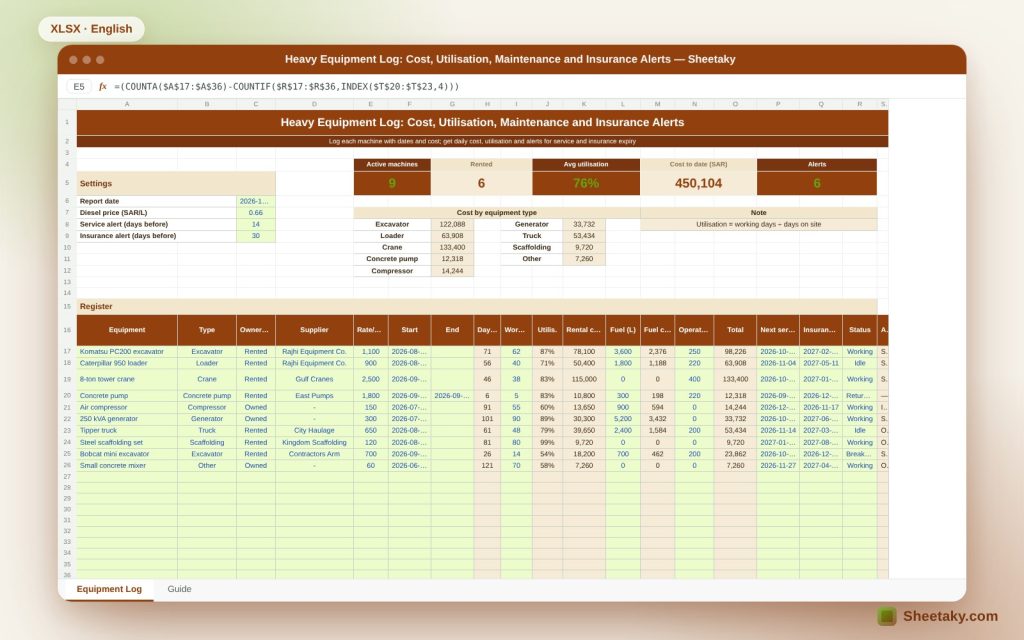Select the E5 cell reference box
Screen dimensions: 1024x640
pyautogui.click(x=79, y=86)
